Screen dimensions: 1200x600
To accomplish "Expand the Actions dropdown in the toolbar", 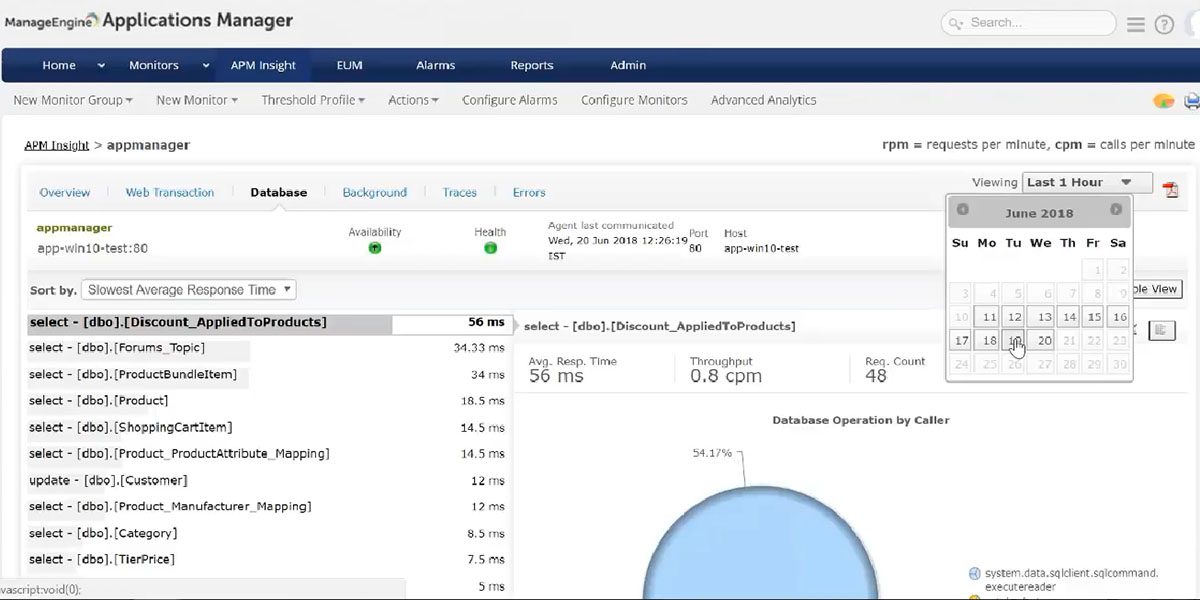I will pos(412,100).
